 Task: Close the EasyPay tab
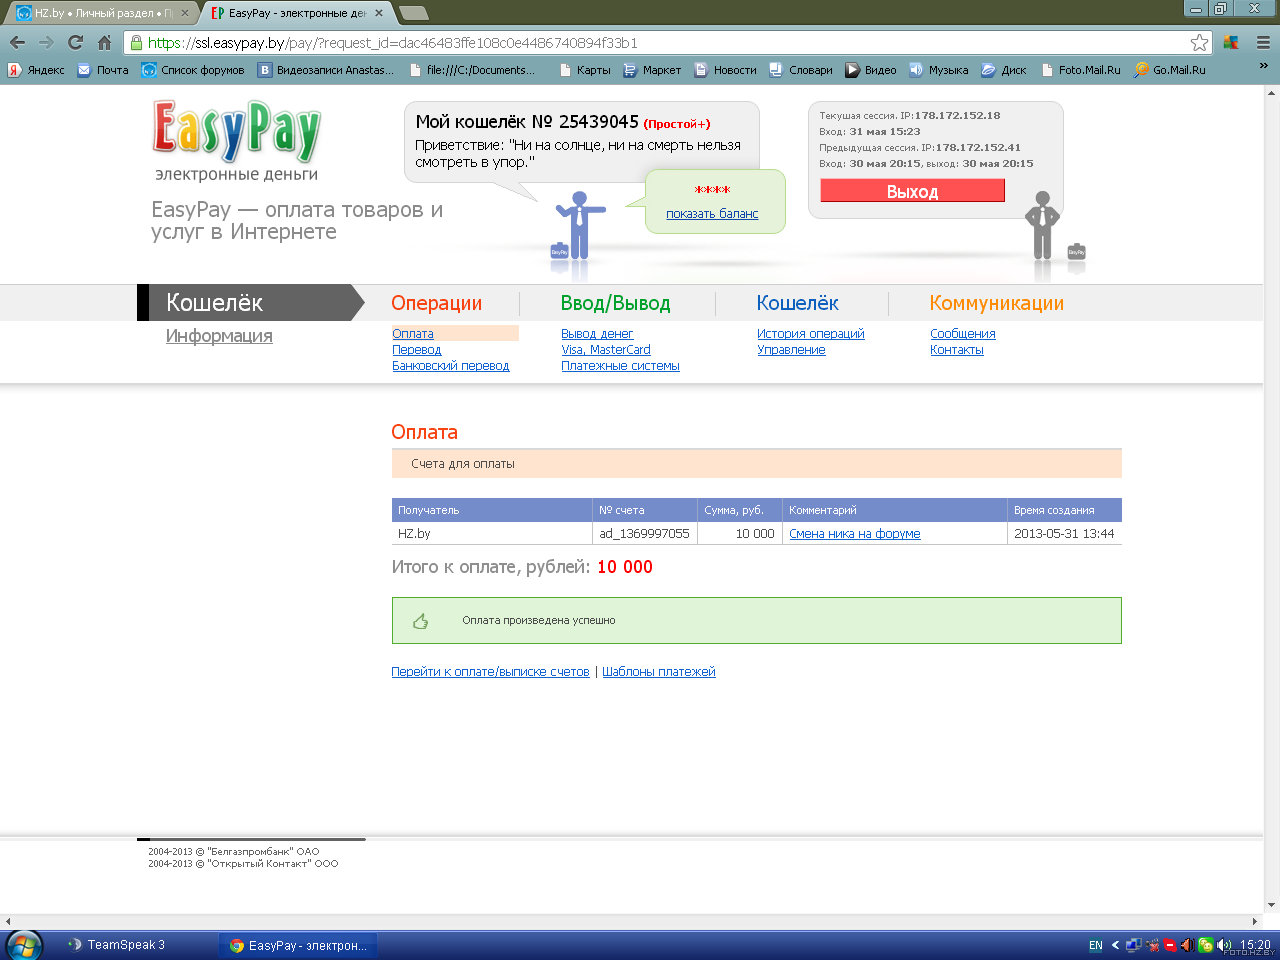(x=378, y=13)
